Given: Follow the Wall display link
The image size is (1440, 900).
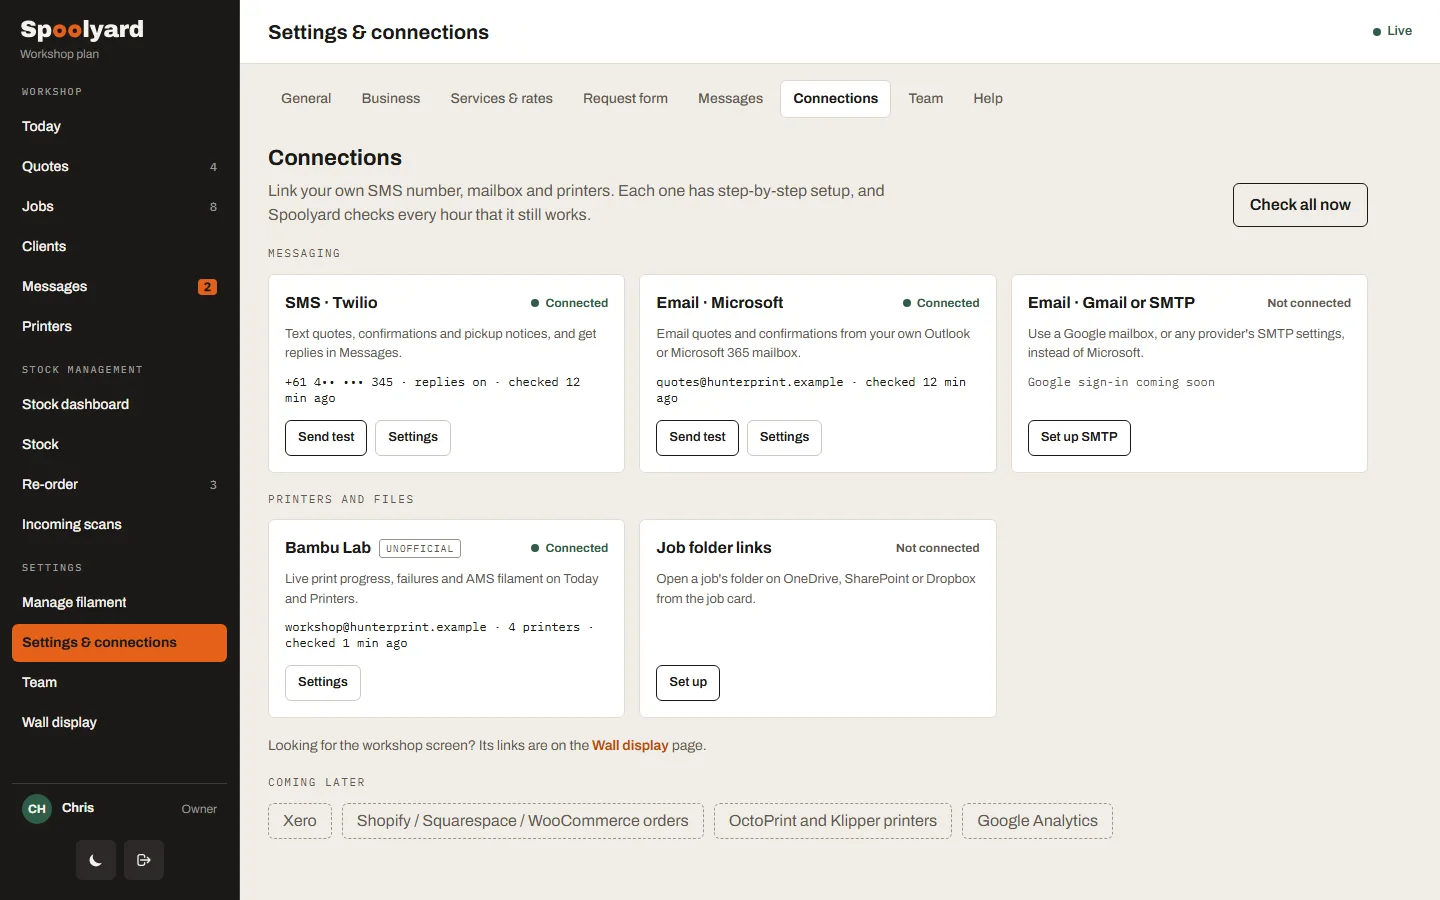Looking at the screenshot, I should (630, 746).
